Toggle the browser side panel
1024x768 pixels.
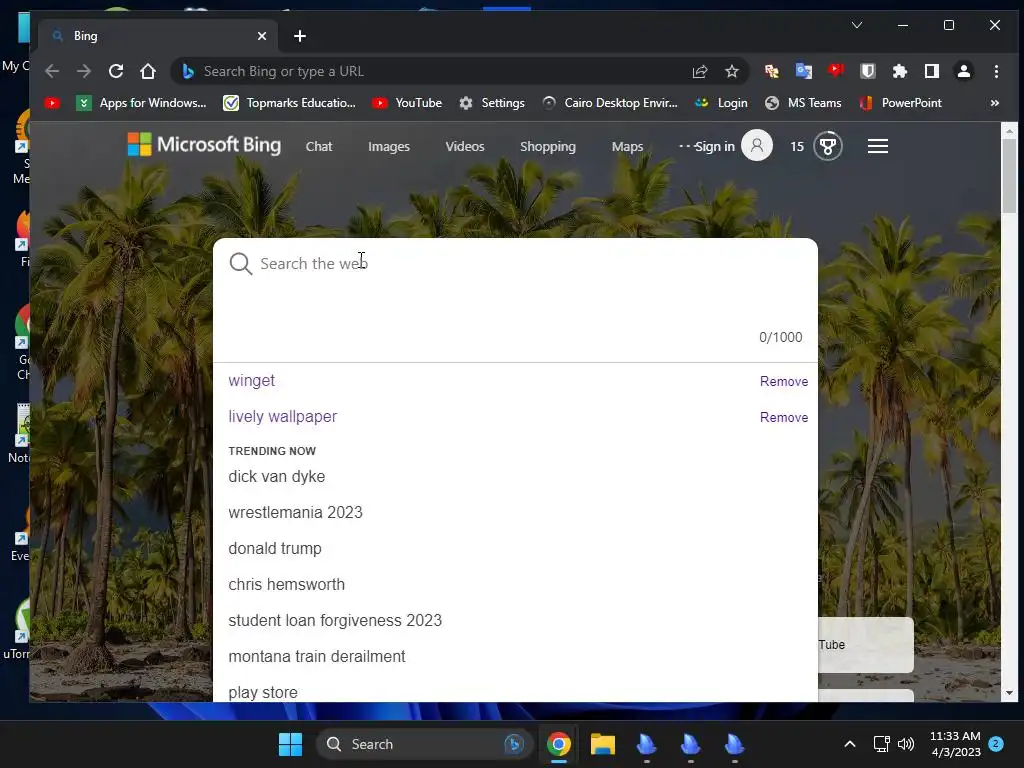[x=932, y=71]
